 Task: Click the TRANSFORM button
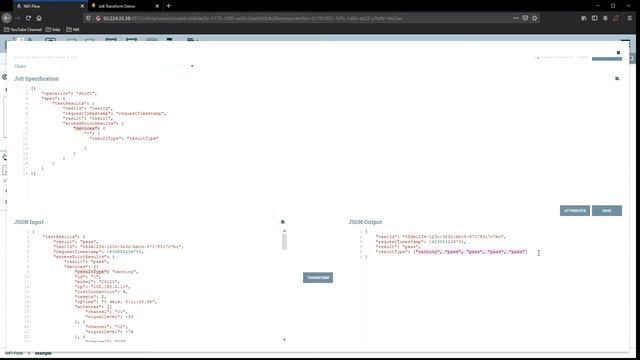click(318, 278)
